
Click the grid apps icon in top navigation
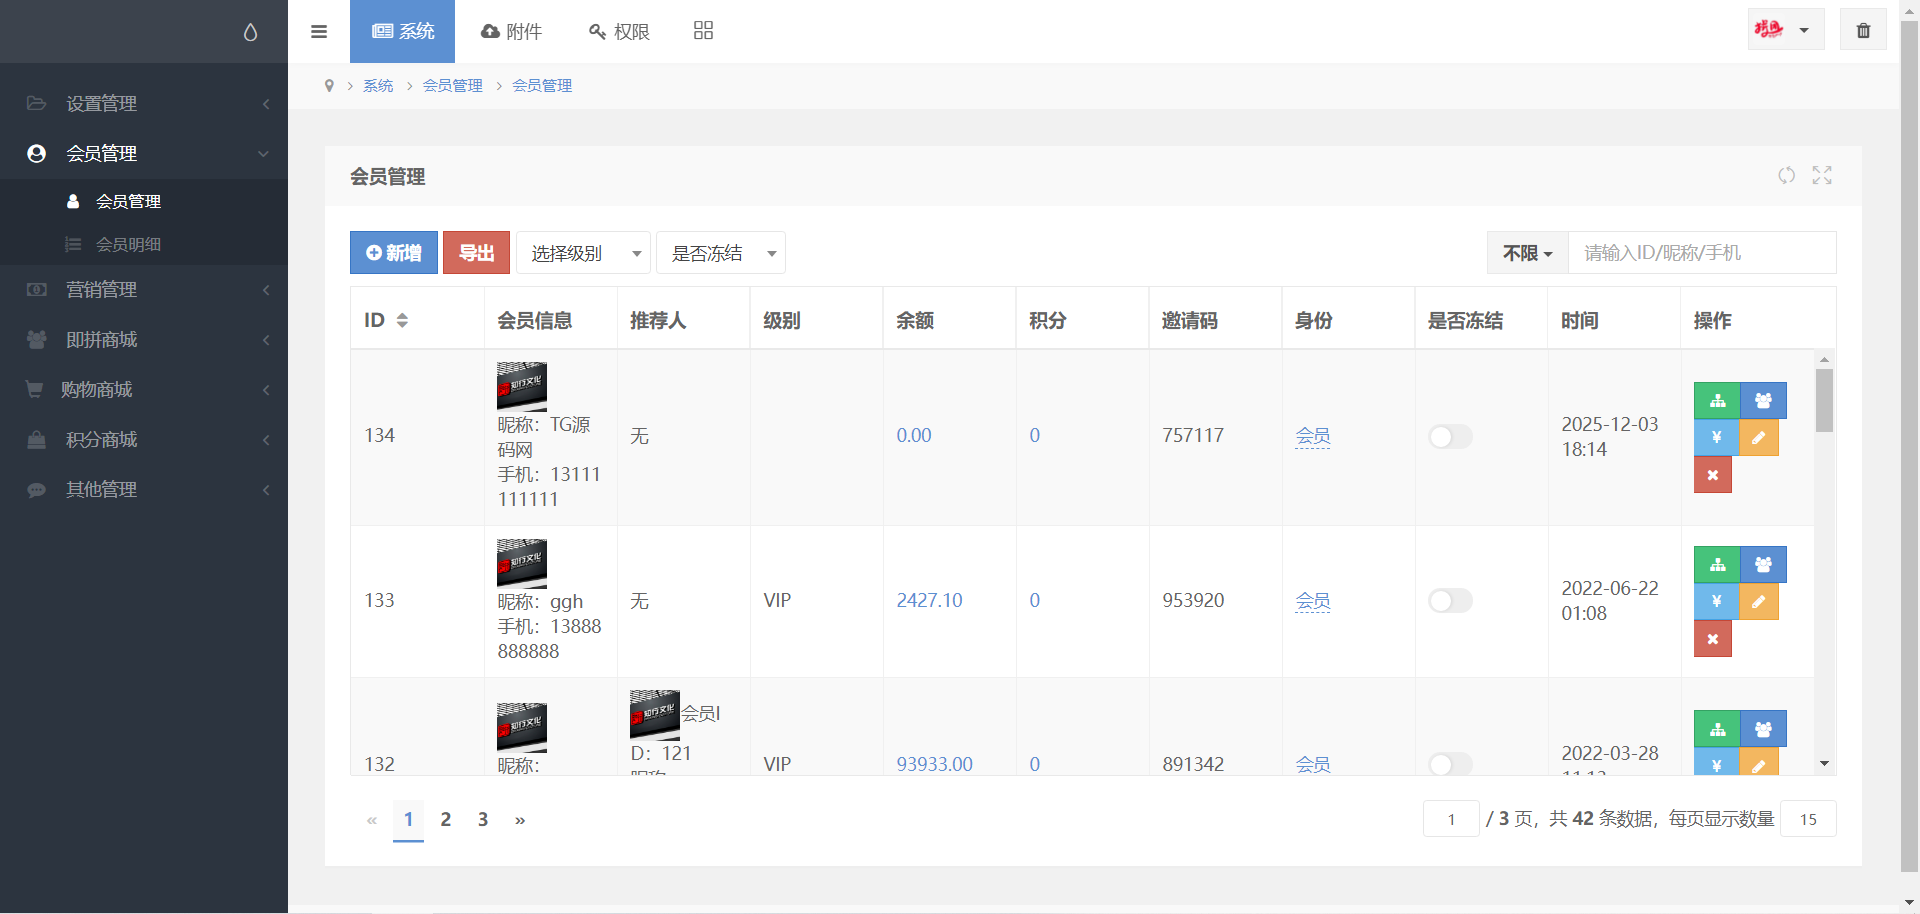click(x=703, y=31)
